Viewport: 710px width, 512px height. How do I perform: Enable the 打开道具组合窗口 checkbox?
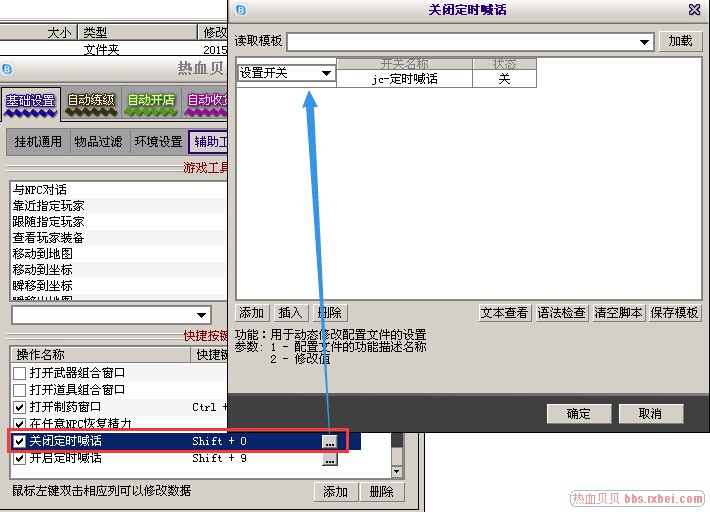pyautogui.click(x=19, y=390)
